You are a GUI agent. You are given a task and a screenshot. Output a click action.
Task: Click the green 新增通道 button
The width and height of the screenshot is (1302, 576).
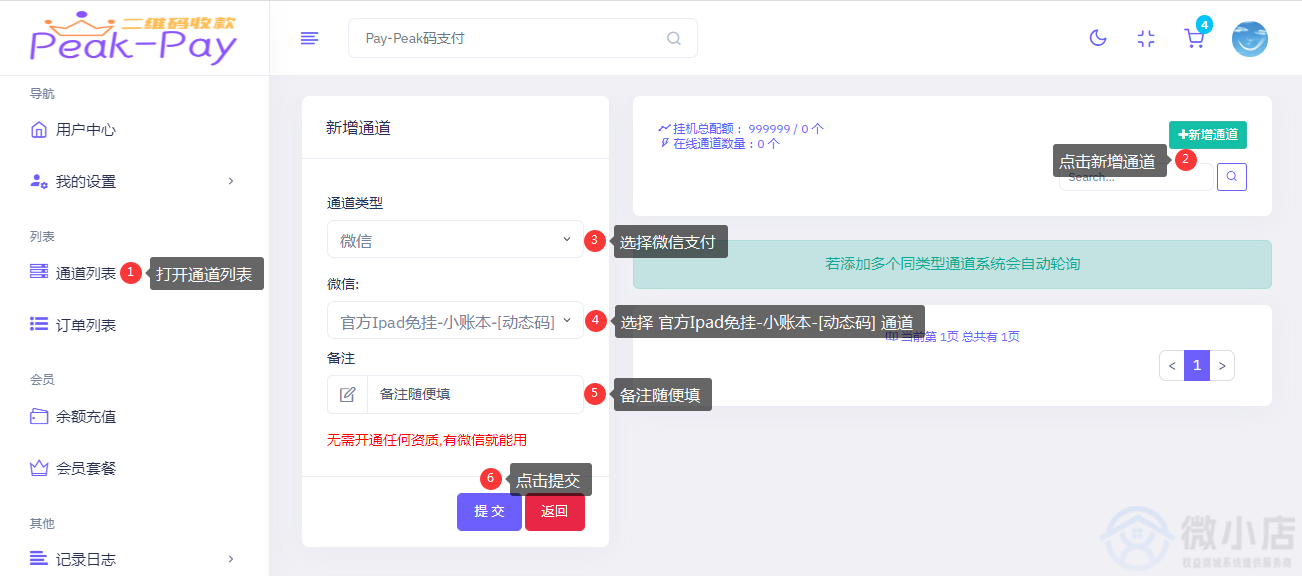(1207, 135)
